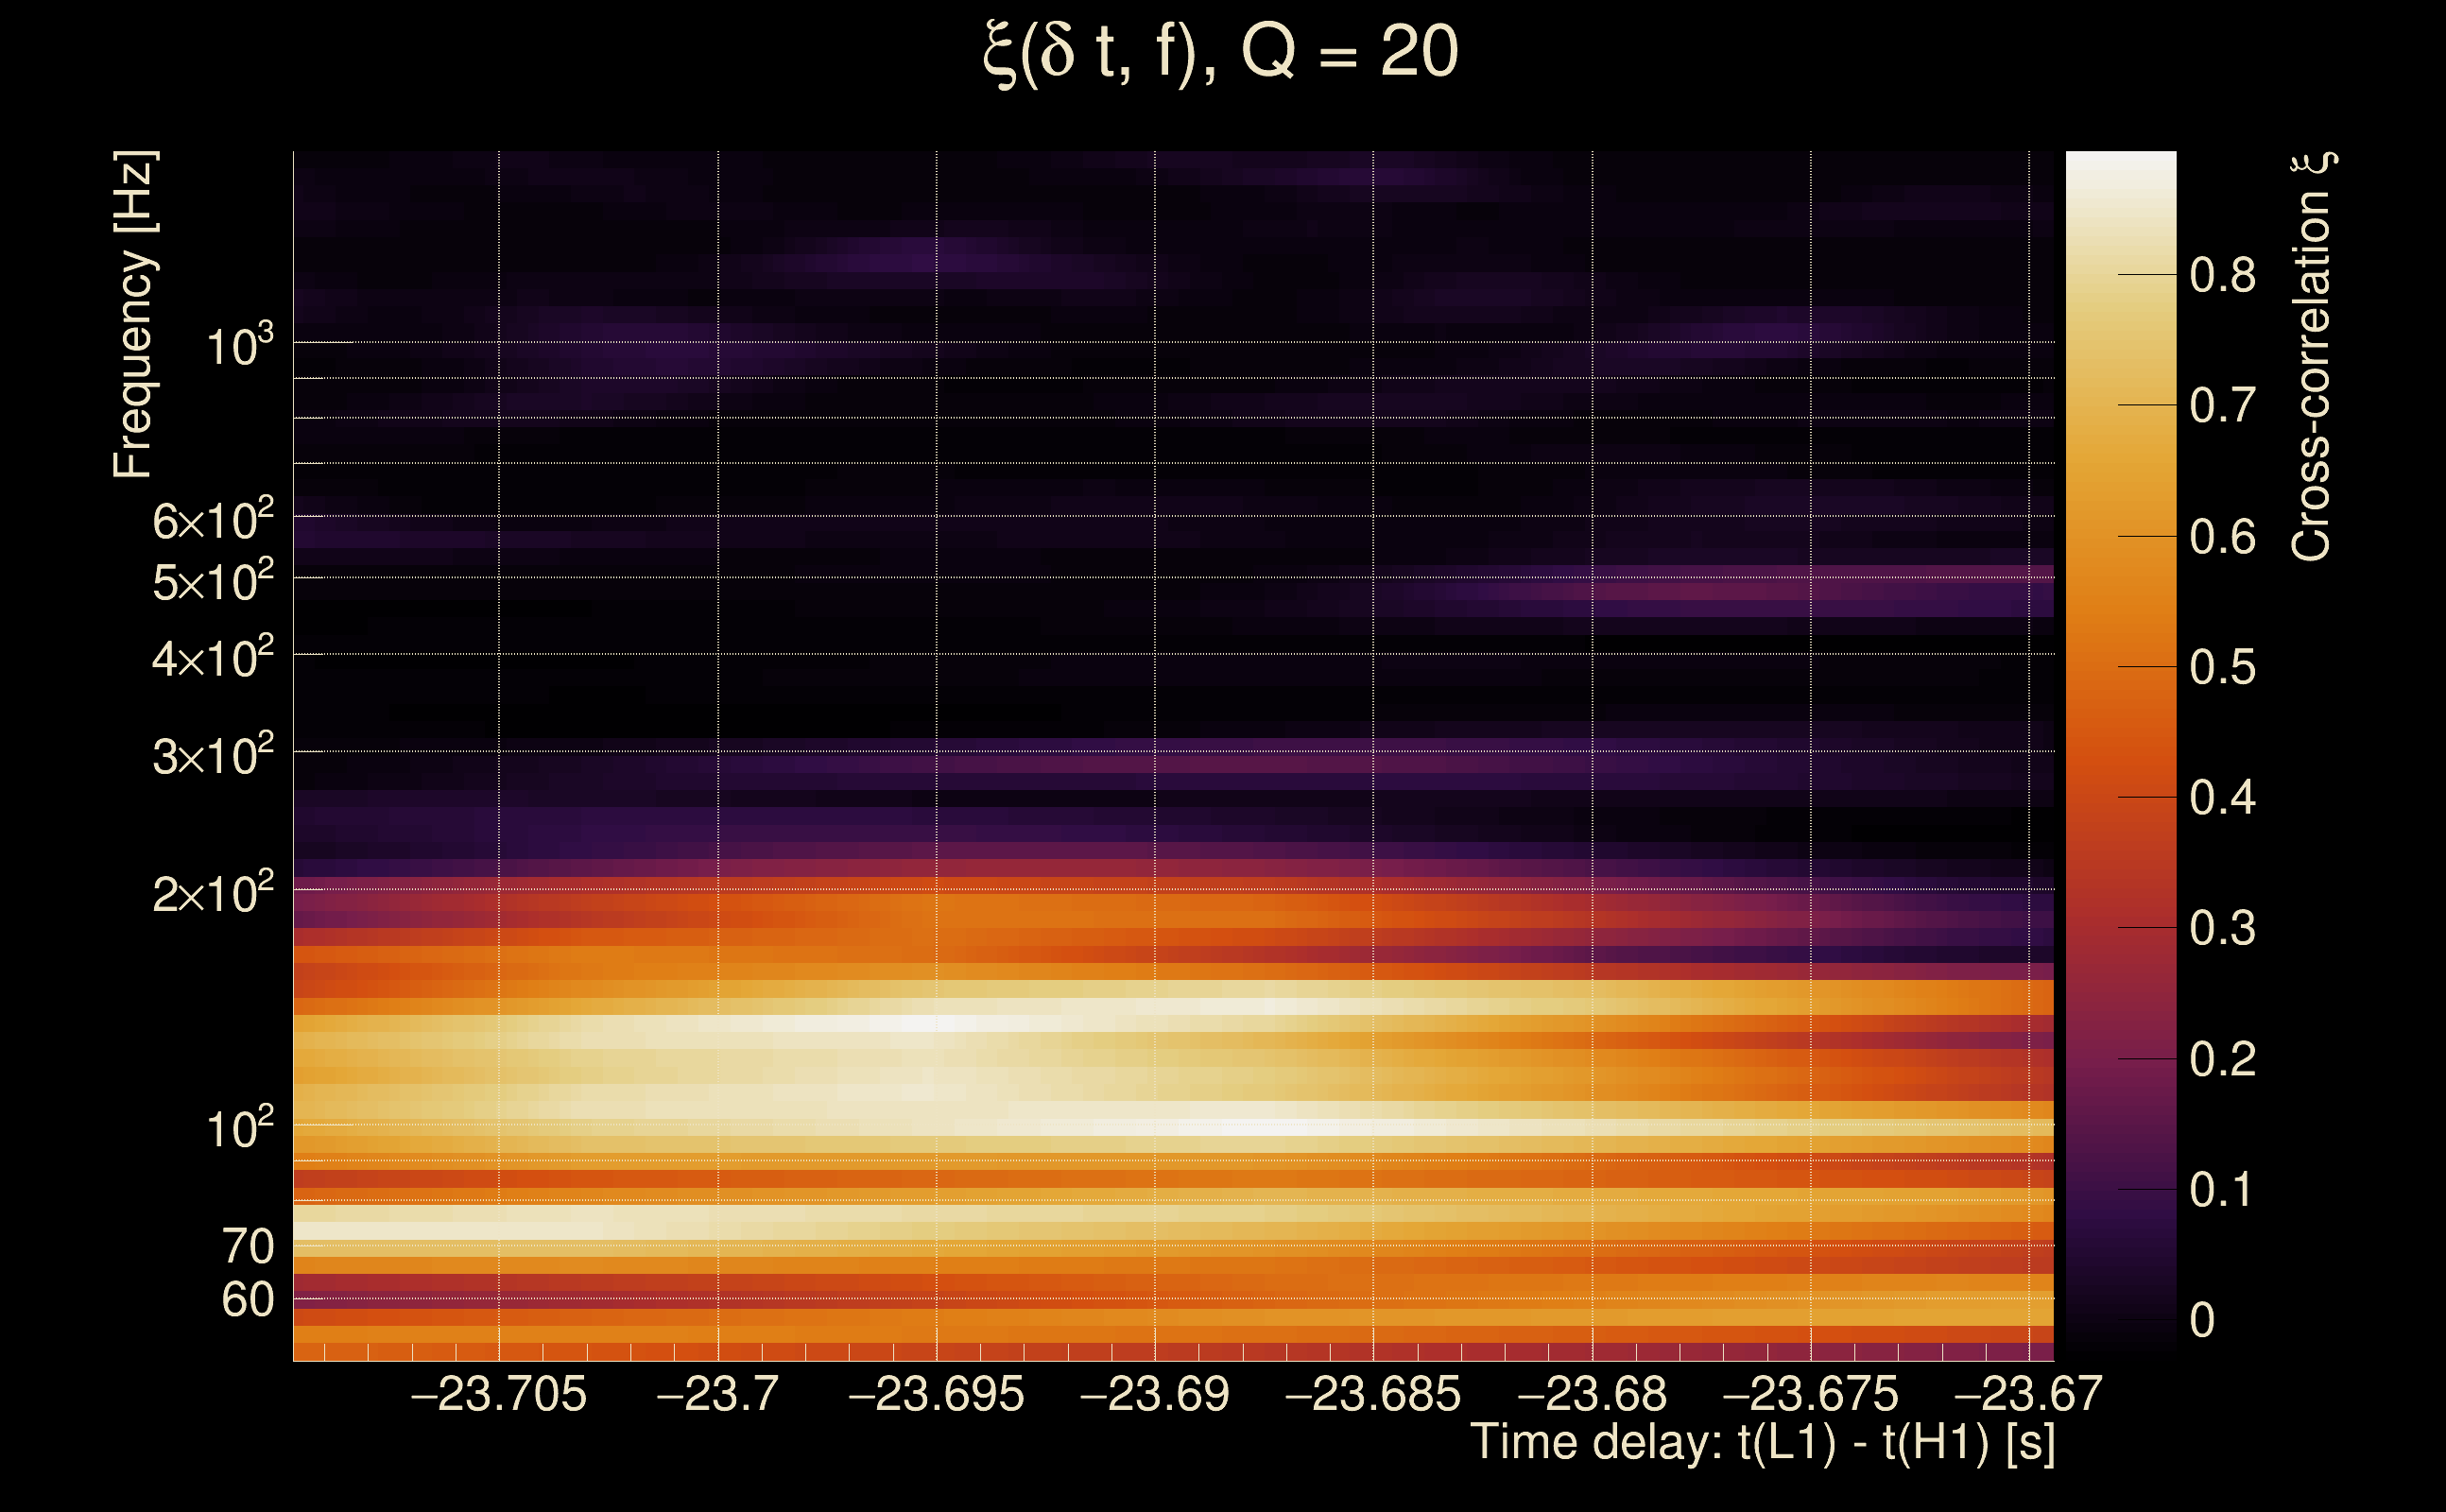The height and width of the screenshot is (1512, 2446).
Task: Click the 2×10² frequency axis label
Action: coord(212,892)
